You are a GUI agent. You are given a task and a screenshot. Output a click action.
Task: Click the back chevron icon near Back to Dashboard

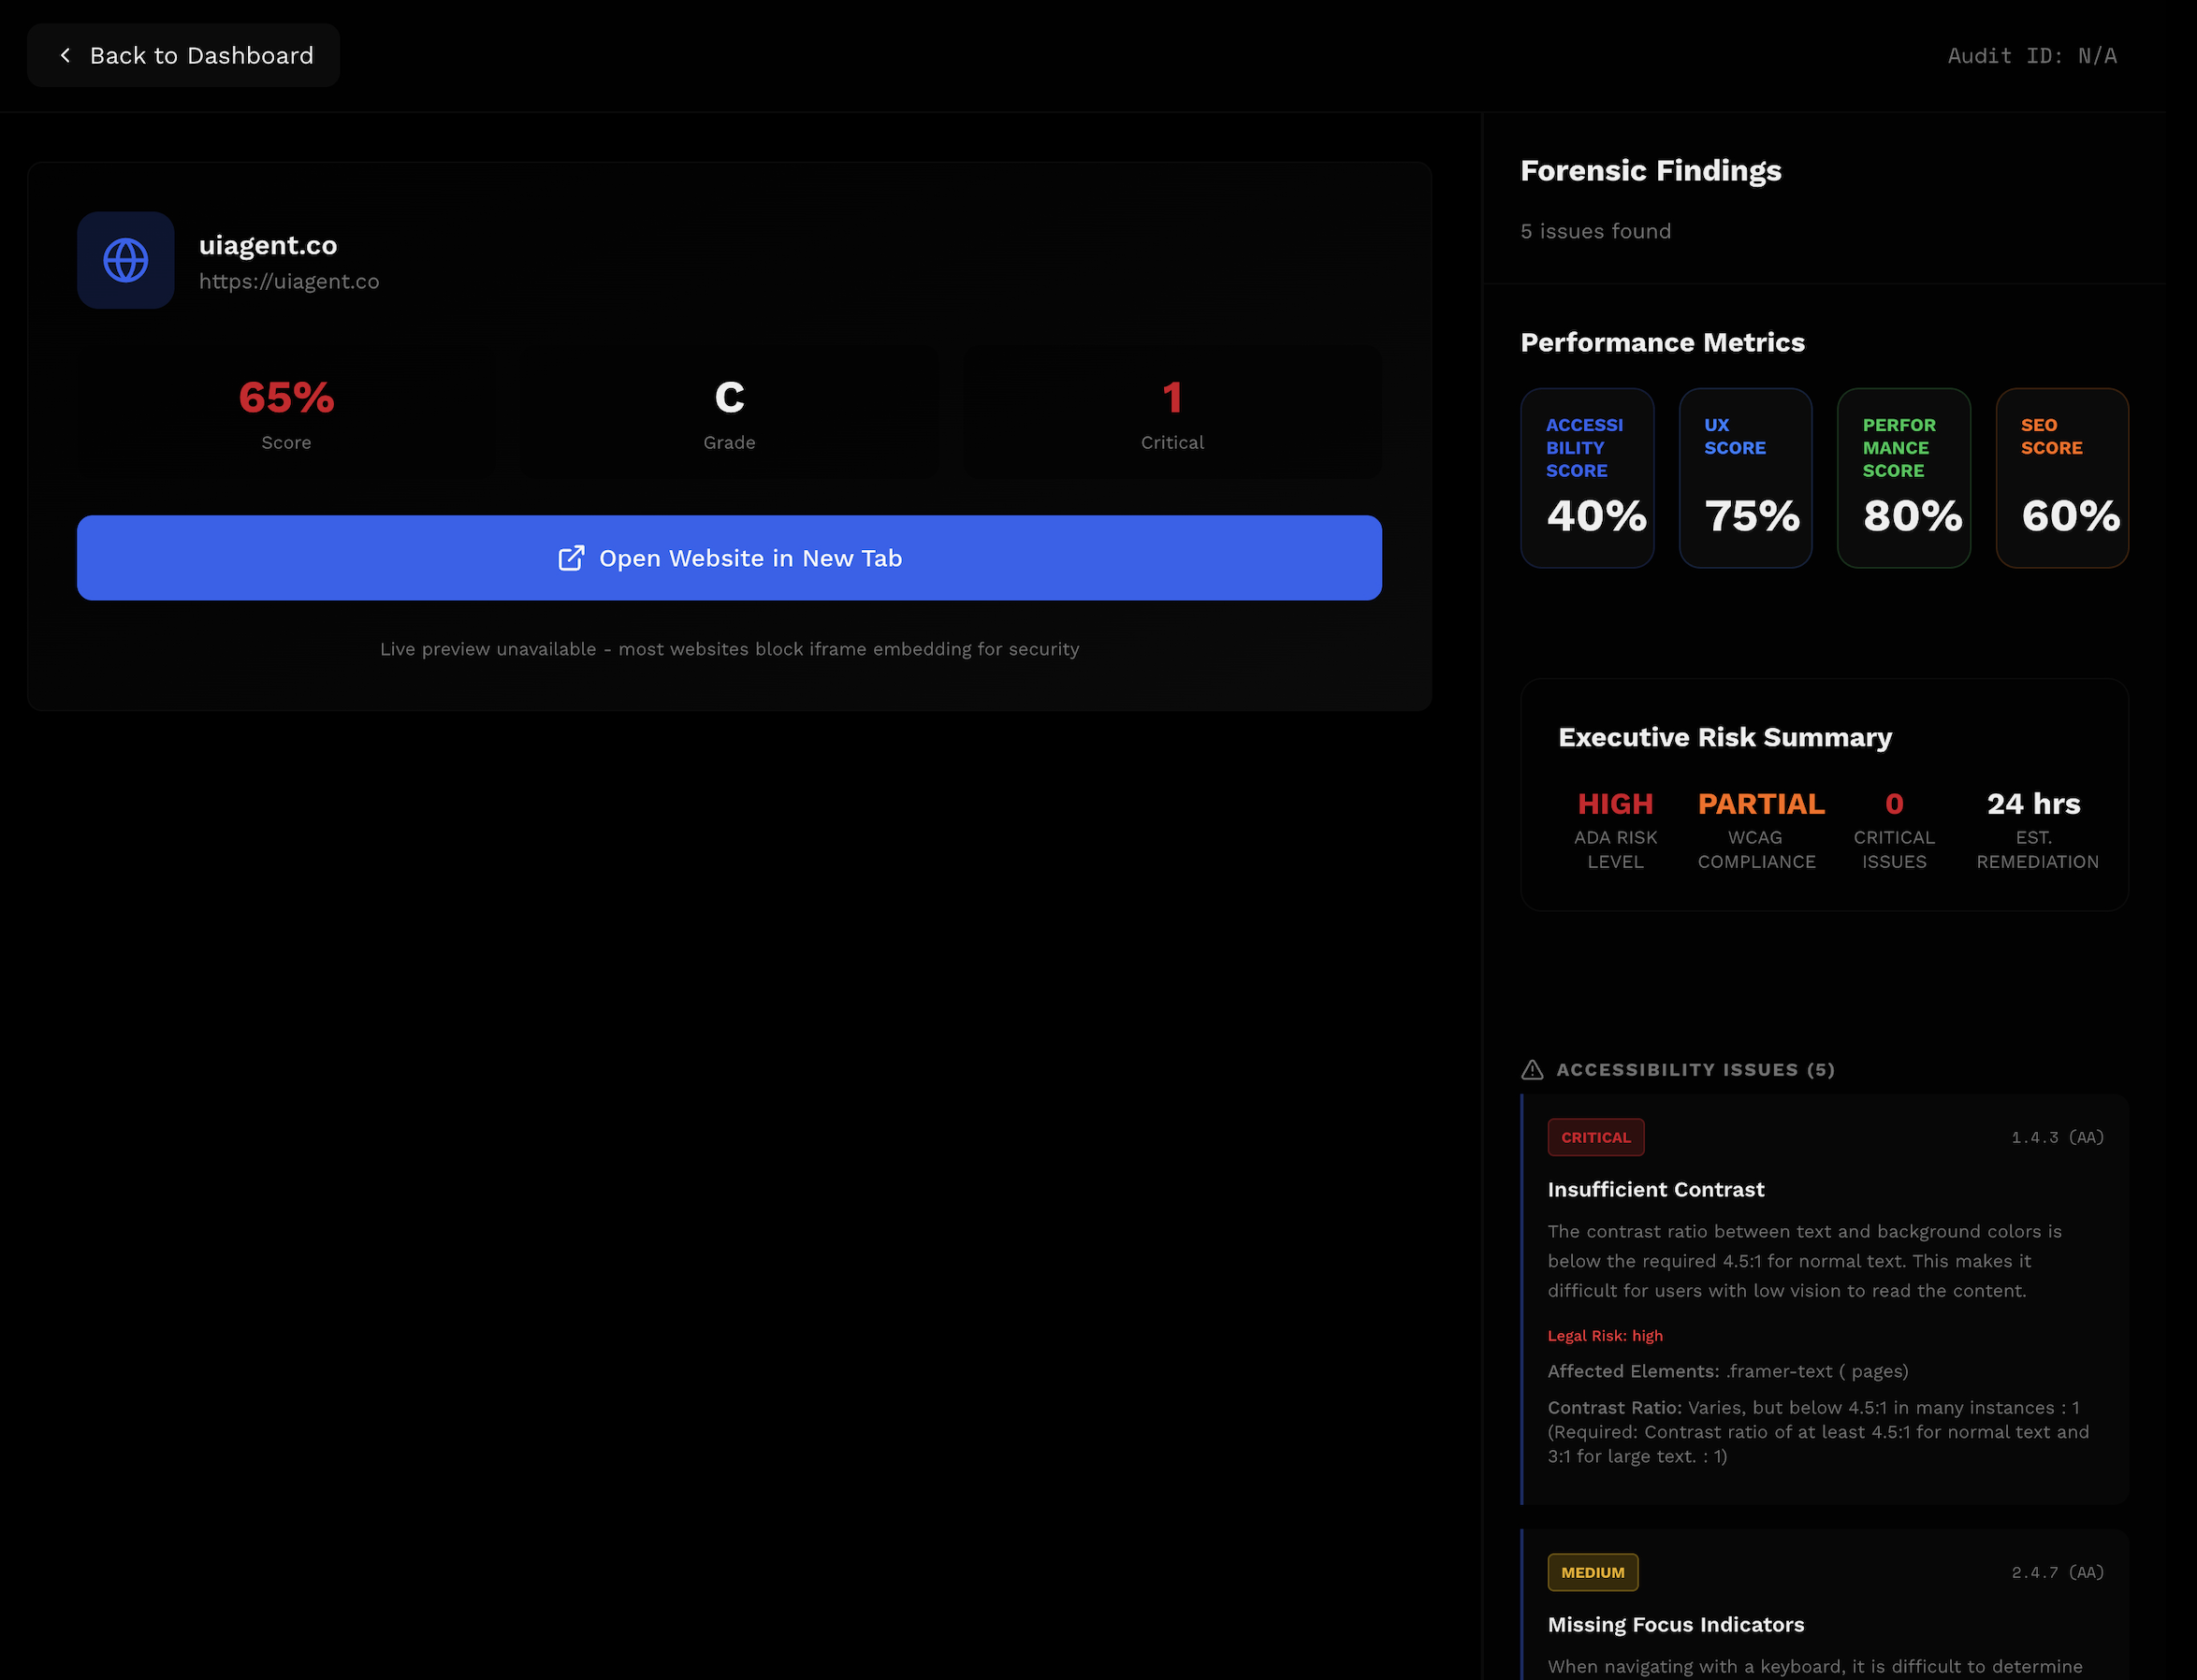(65, 55)
